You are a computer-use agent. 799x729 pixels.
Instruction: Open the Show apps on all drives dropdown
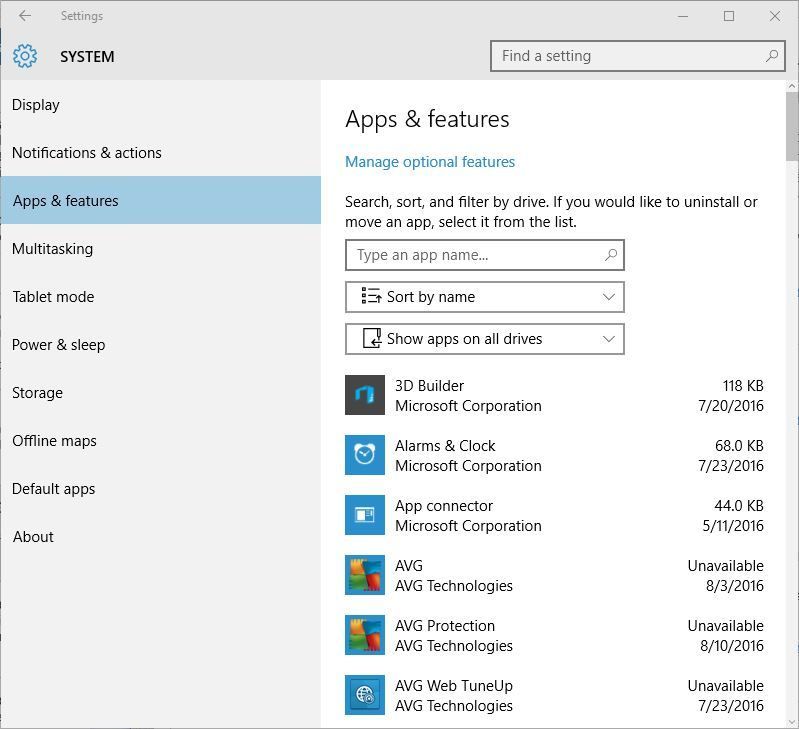[485, 339]
